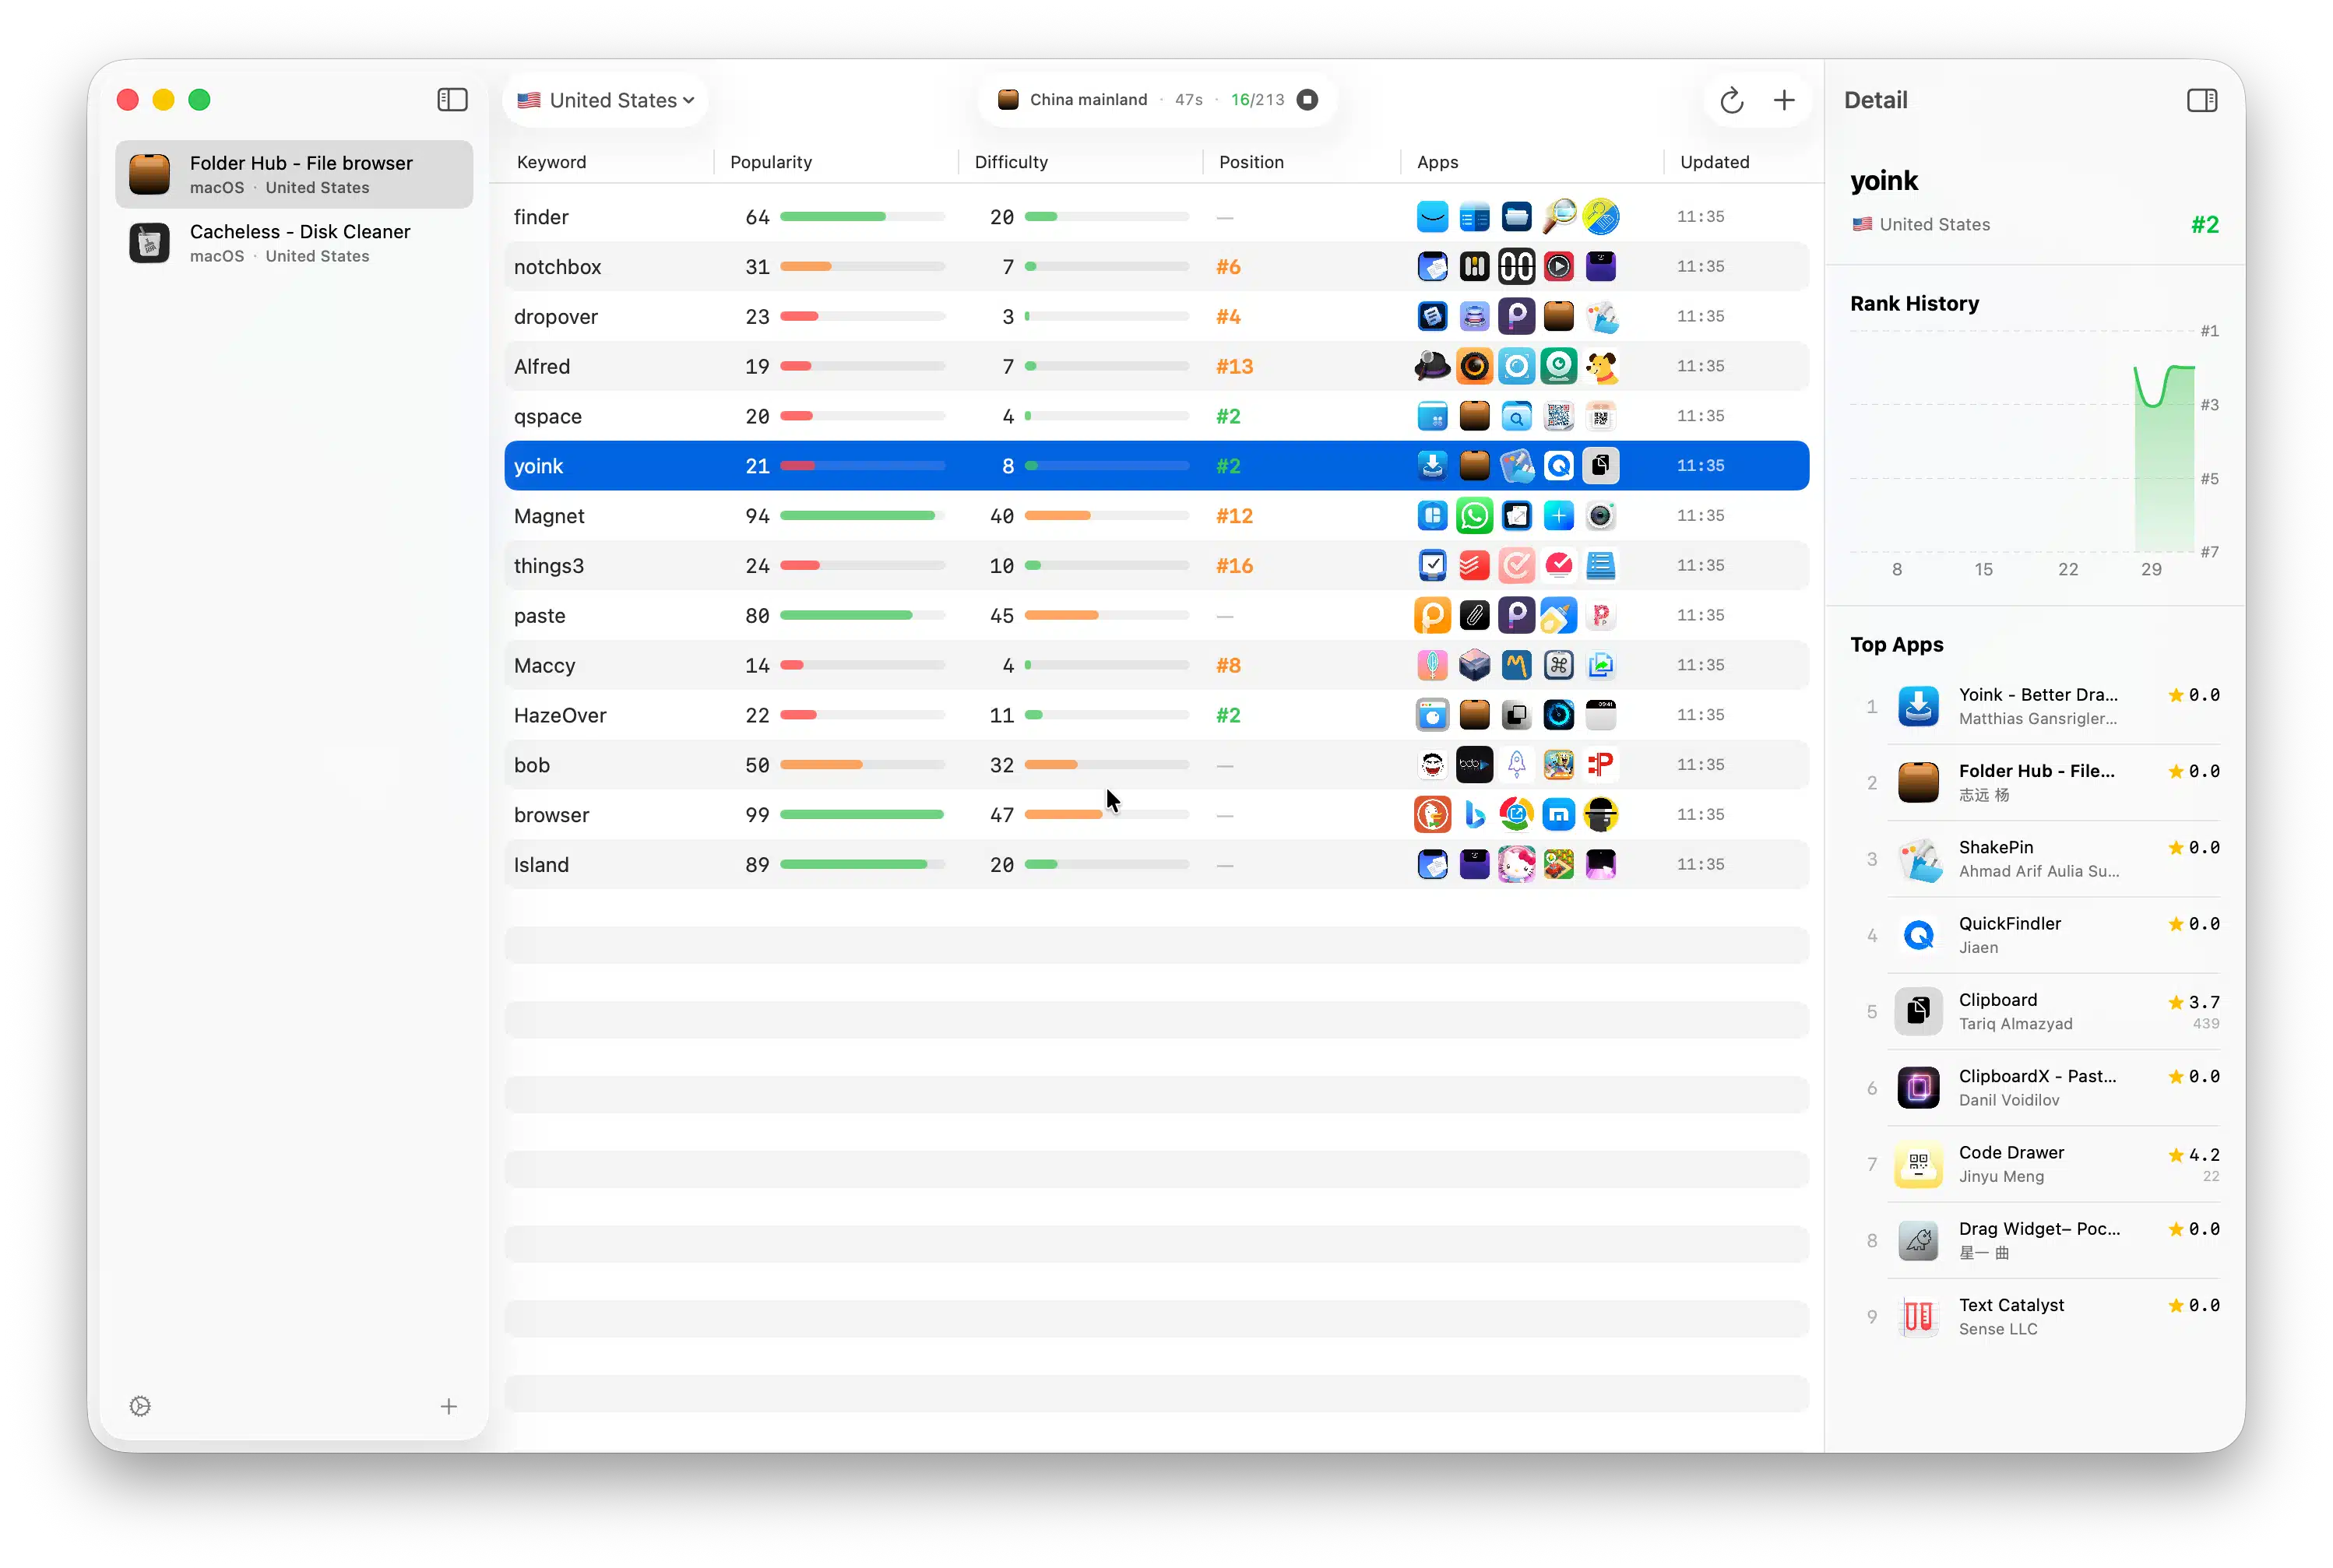Click Maccy command-key icon in Maccy row

click(x=1558, y=665)
